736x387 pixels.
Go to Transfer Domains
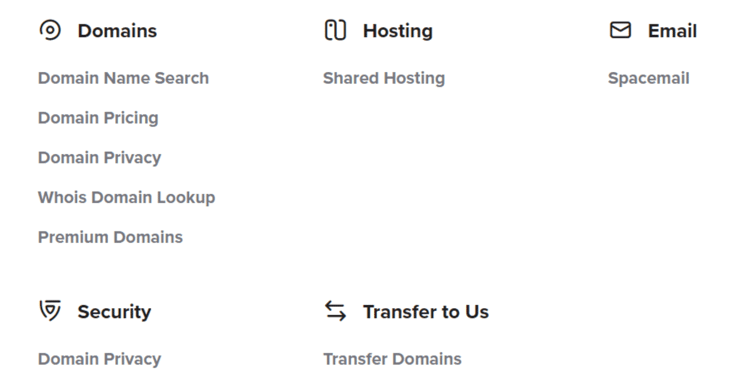(x=392, y=359)
